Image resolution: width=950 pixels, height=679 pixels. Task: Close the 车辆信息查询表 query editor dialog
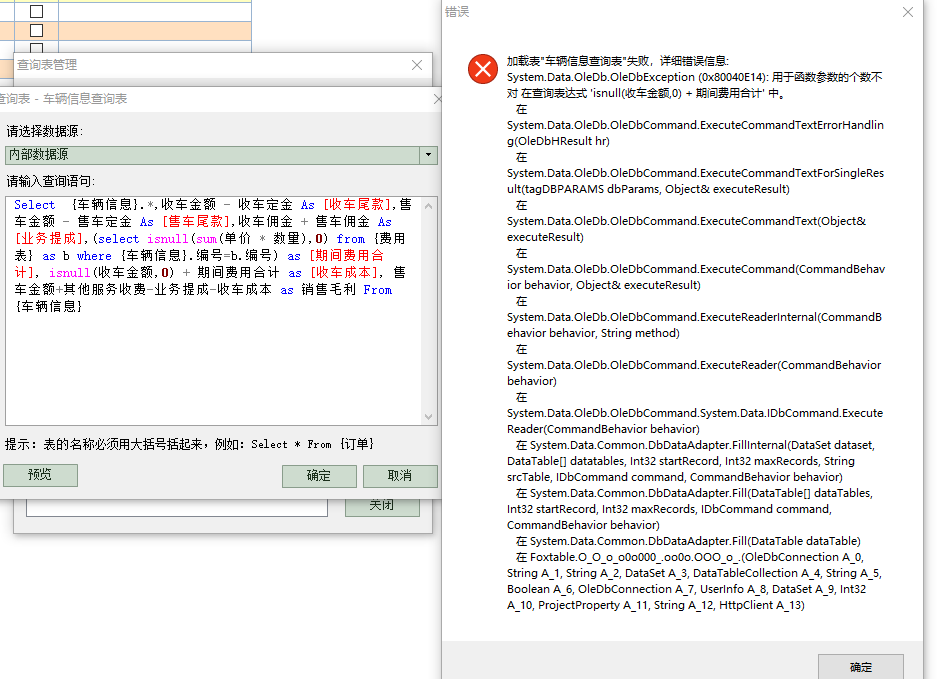click(x=437, y=99)
